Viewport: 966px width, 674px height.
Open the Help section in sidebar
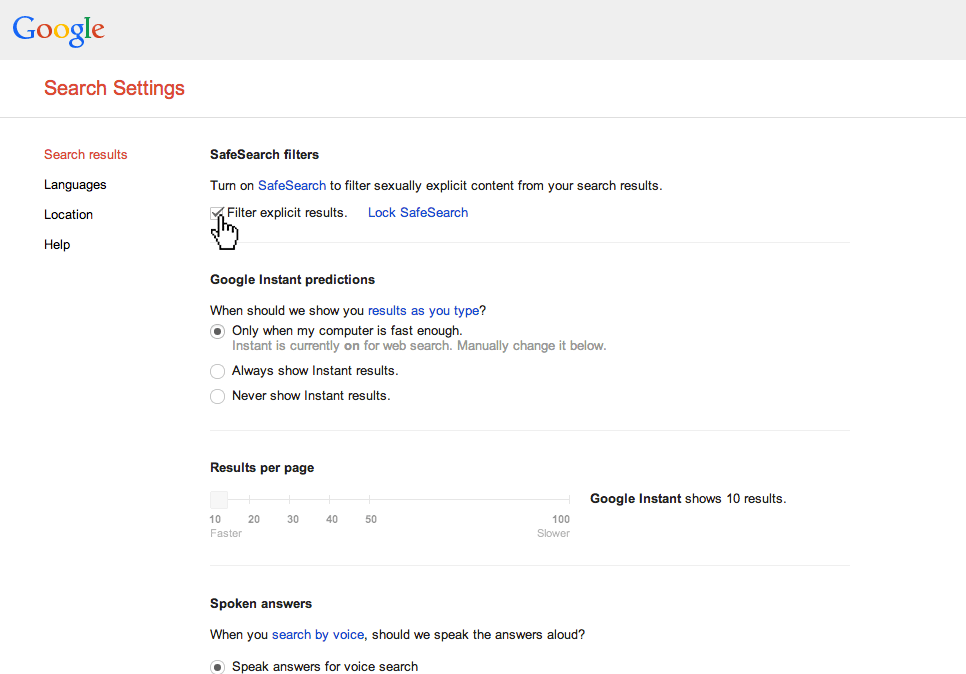point(57,245)
